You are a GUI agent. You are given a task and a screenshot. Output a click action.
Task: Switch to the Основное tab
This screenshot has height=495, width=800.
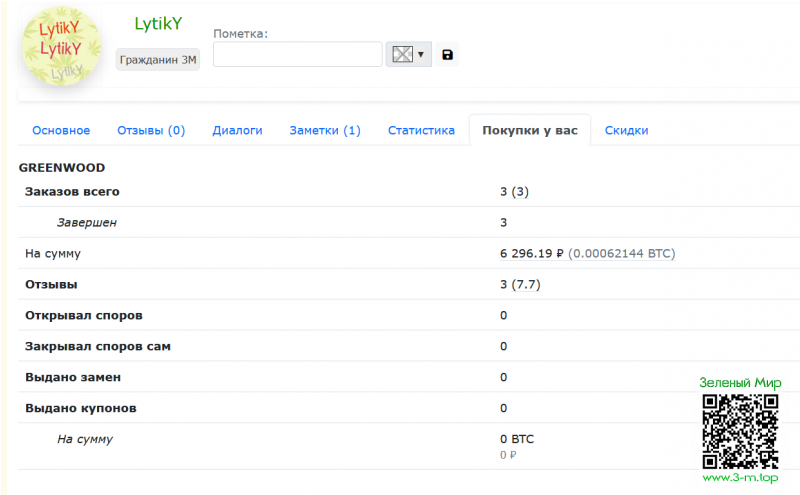coord(61,130)
